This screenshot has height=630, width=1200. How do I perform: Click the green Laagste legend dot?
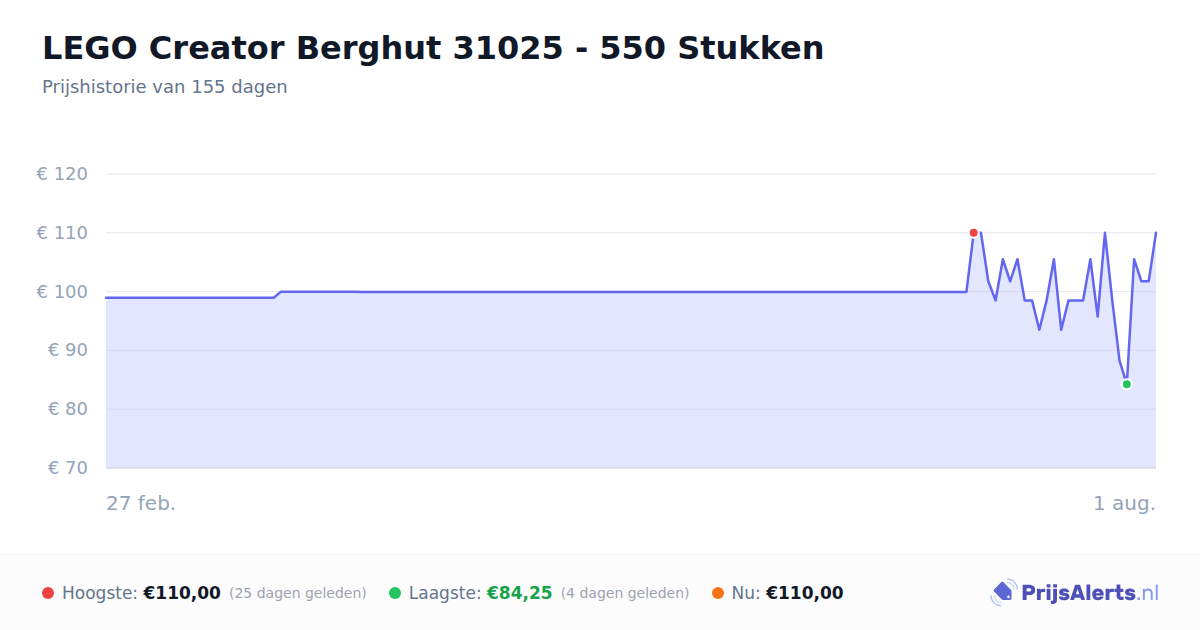(x=395, y=593)
